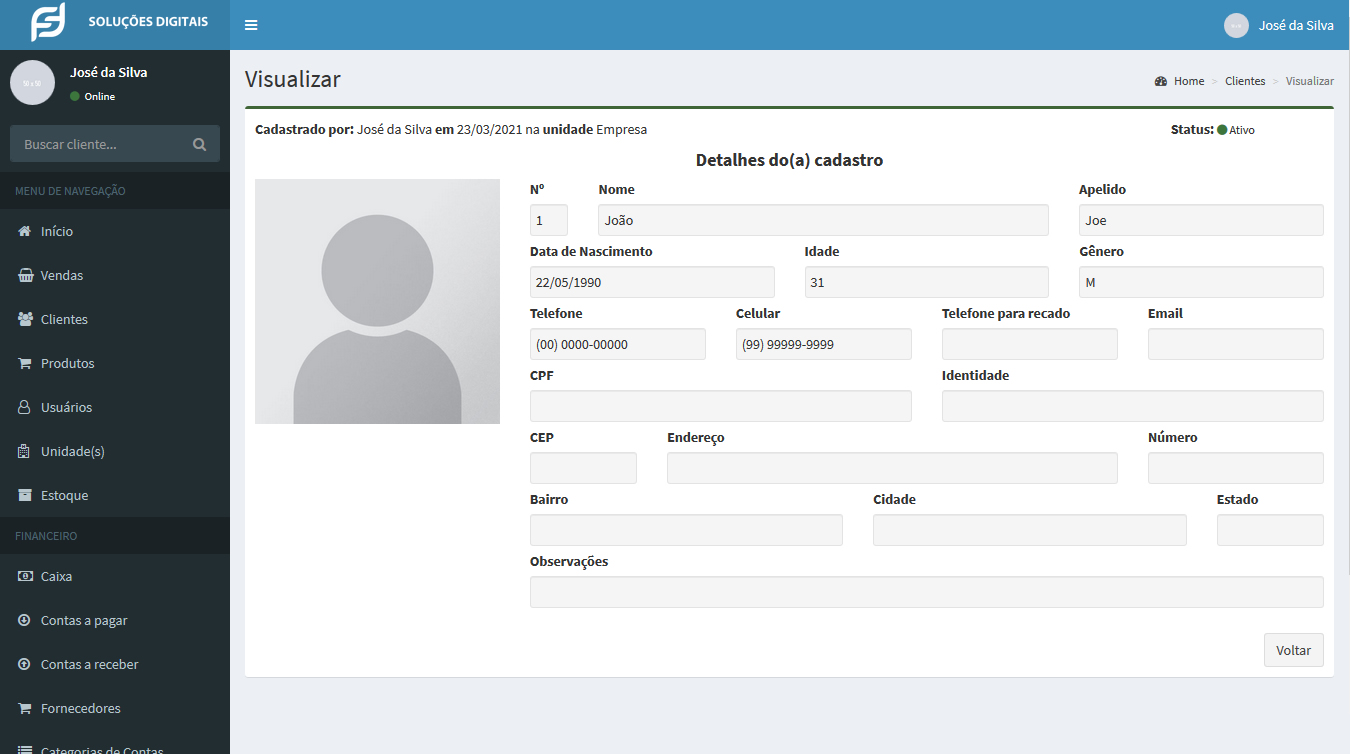Click the CEP field

coord(583,468)
